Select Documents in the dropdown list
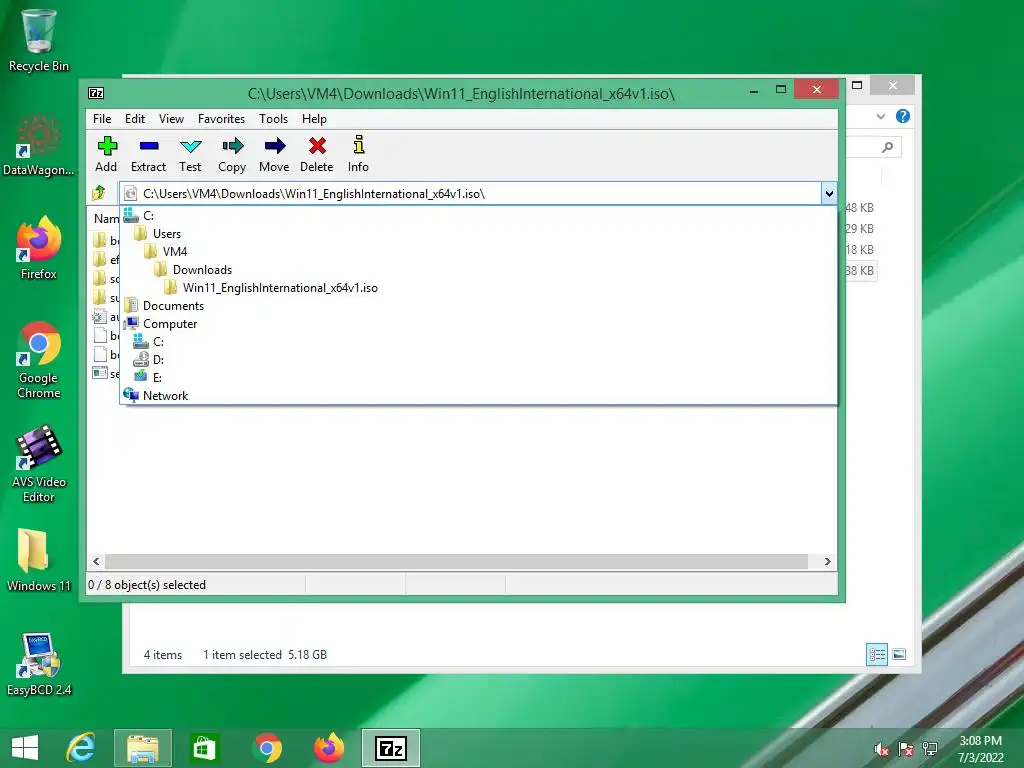Viewport: 1024px width, 768px height. [x=479, y=306]
